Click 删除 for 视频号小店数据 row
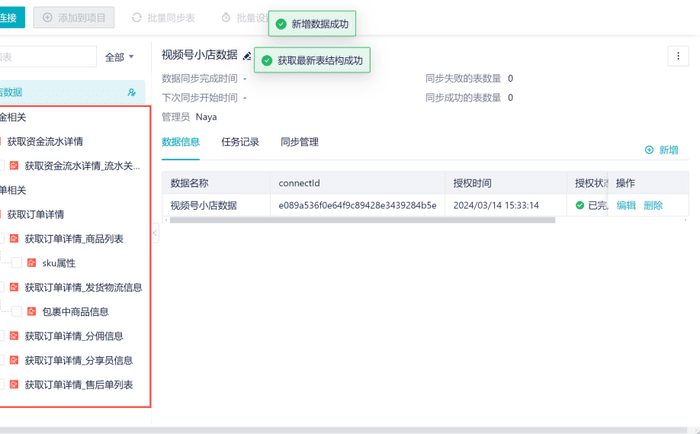Screen dimensions: 700x434 tap(653, 205)
